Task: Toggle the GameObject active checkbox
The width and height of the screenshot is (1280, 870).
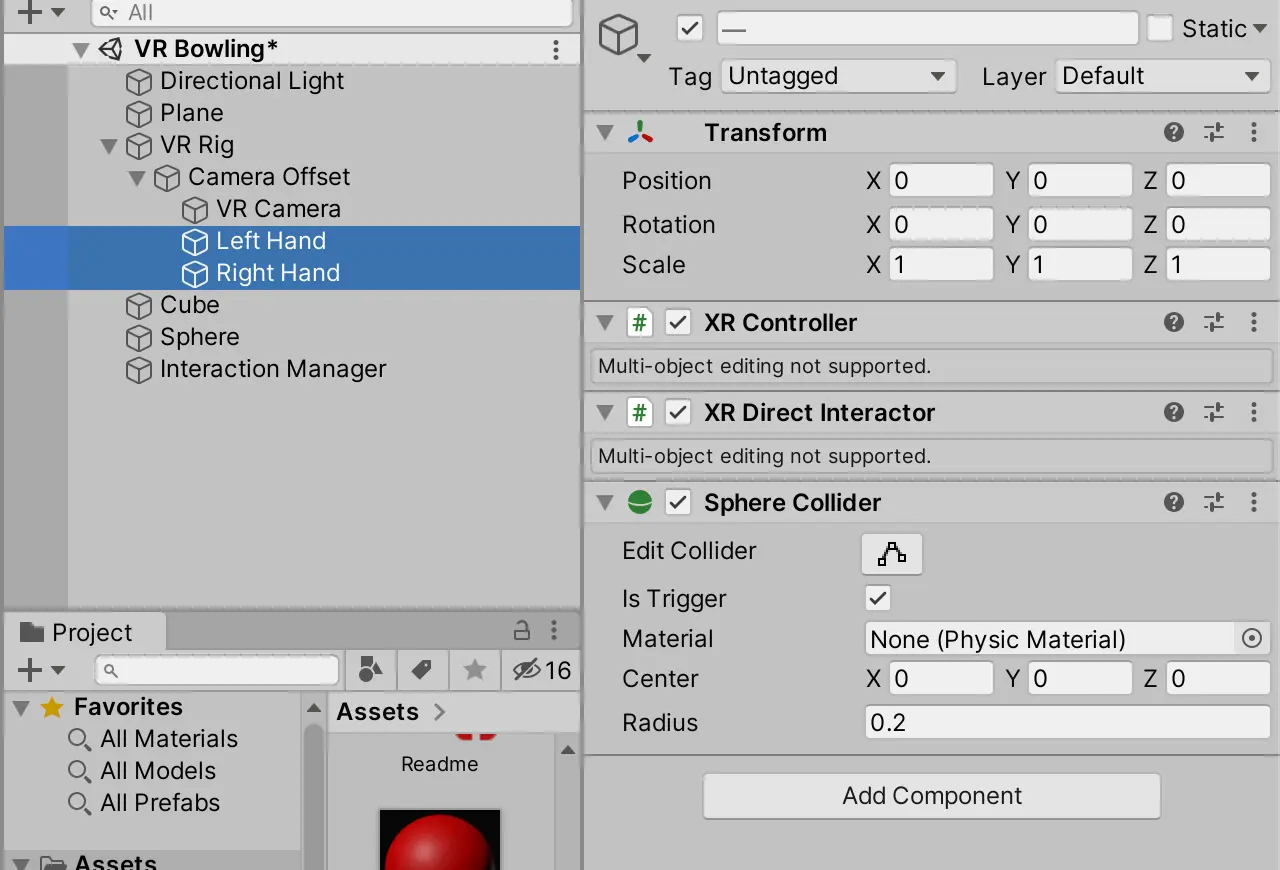Action: click(x=690, y=28)
